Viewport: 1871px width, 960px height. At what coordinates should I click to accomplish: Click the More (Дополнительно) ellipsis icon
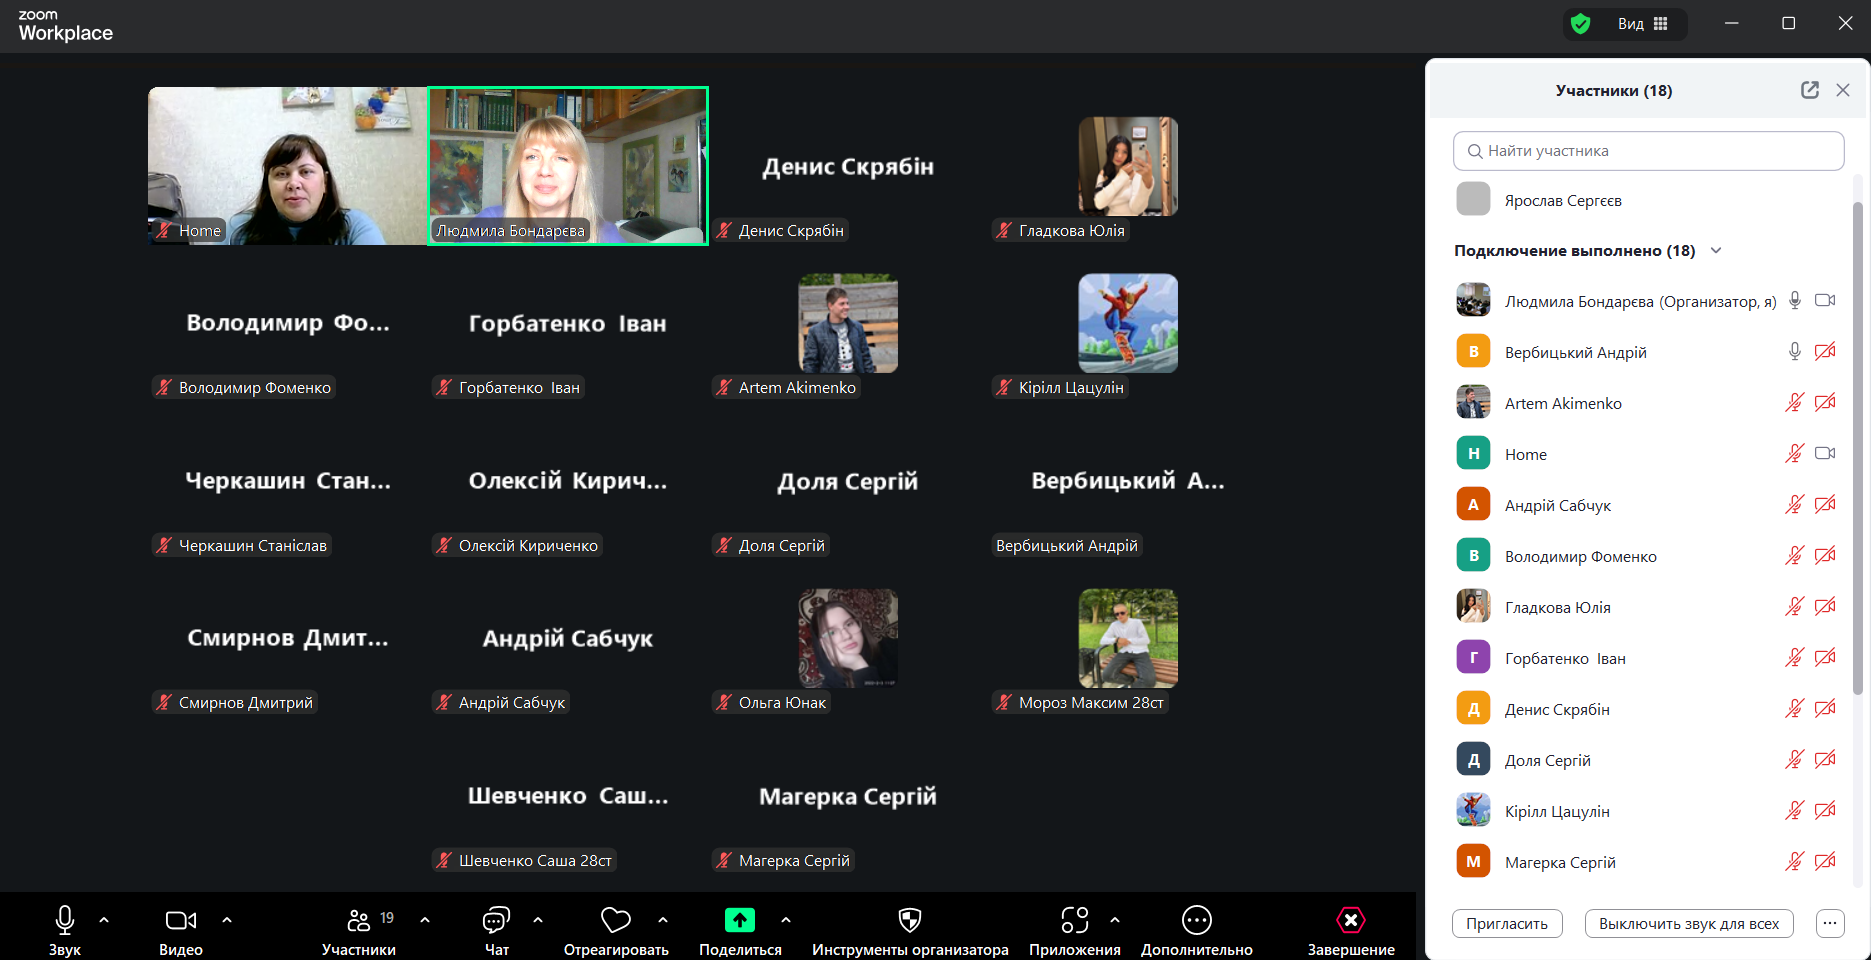(1196, 920)
